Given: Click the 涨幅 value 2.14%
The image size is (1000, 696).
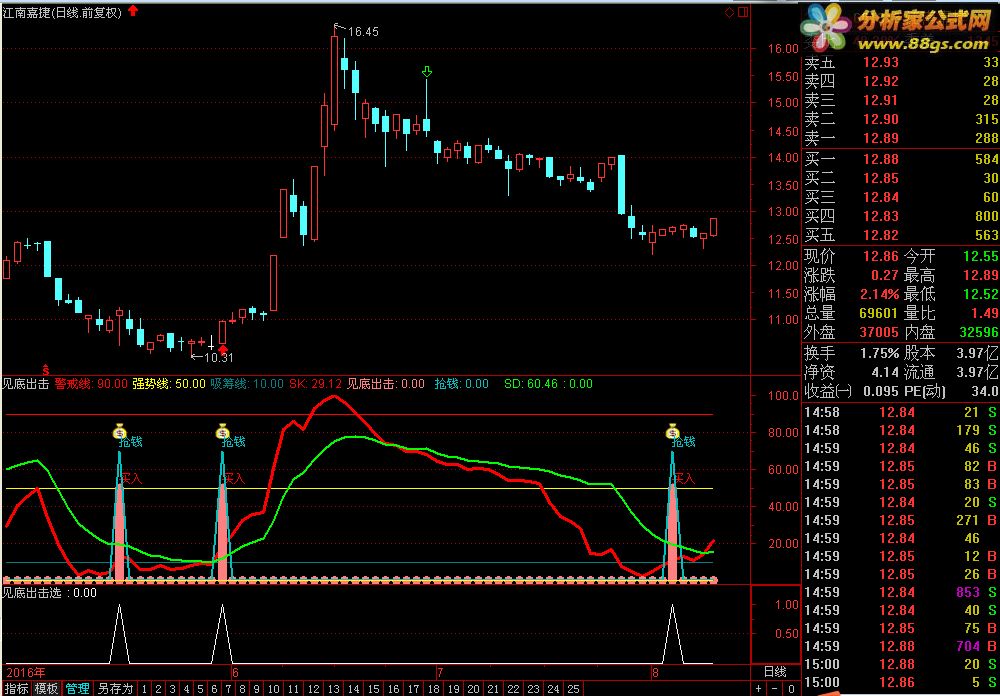Looking at the screenshot, I should (x=878, y=294).
